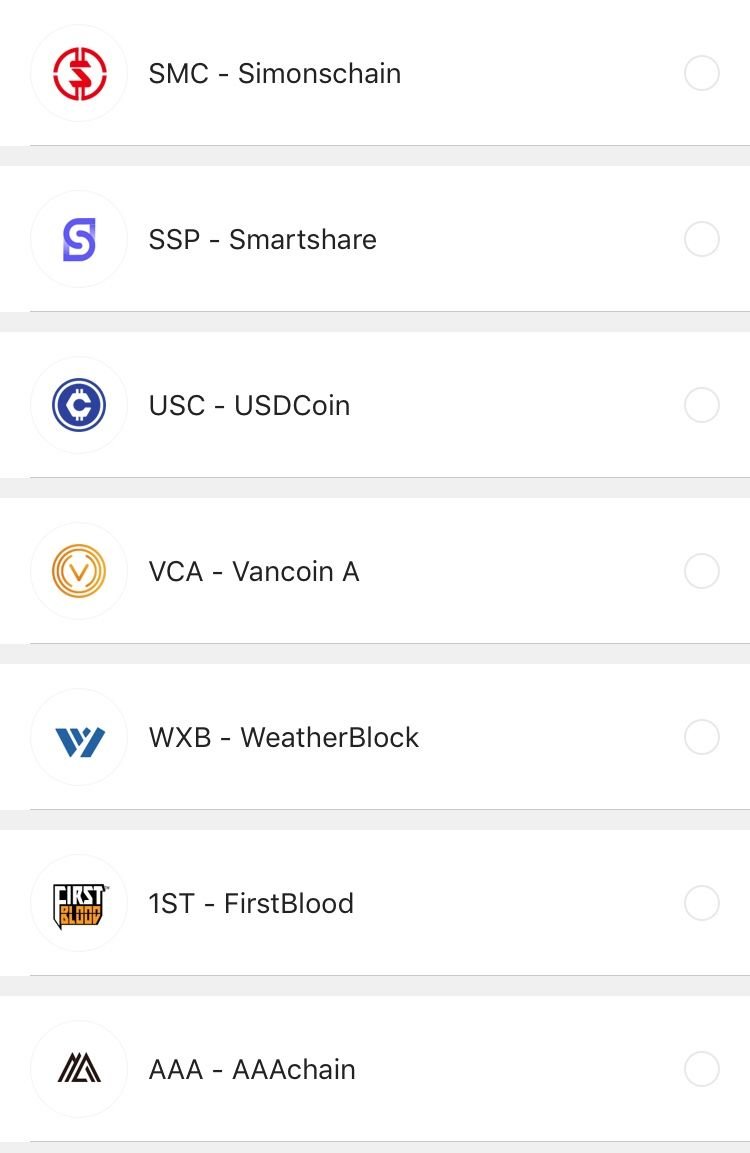Click the FirstBlood logo icon
The image size is (750, 1153).
click(x=79, y=905)
